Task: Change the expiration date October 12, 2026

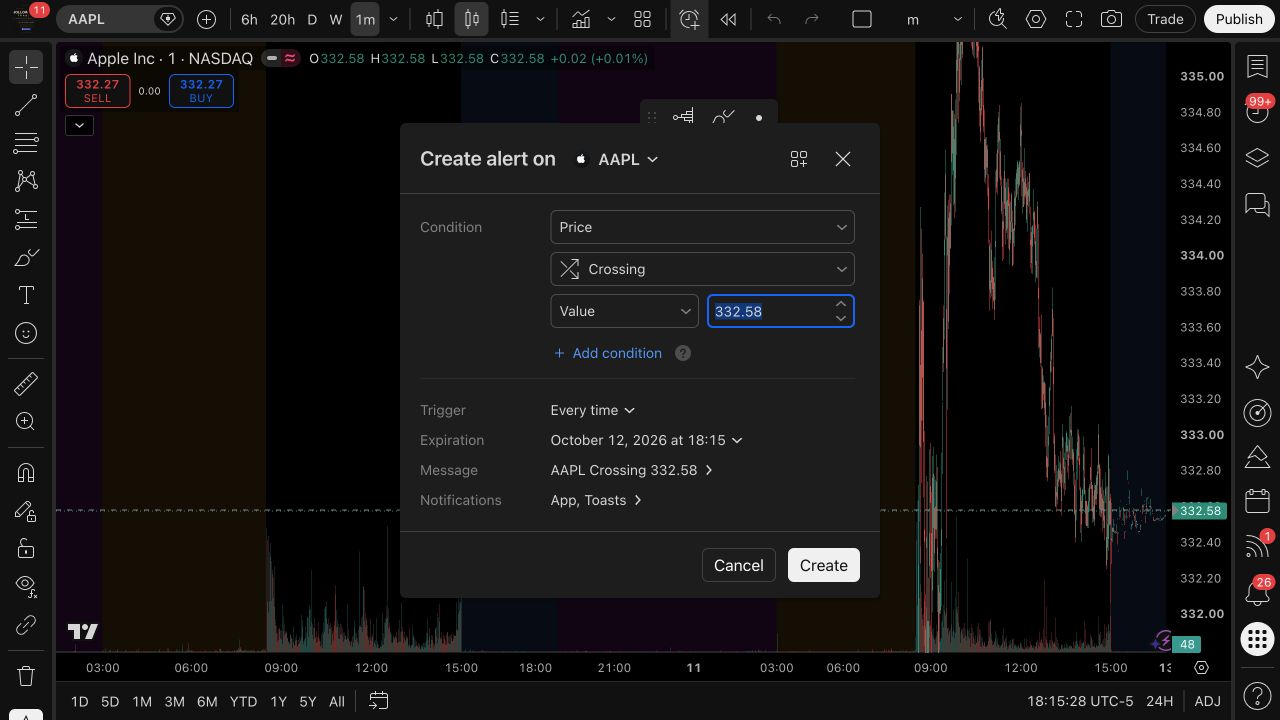Action: pos(646,440)
